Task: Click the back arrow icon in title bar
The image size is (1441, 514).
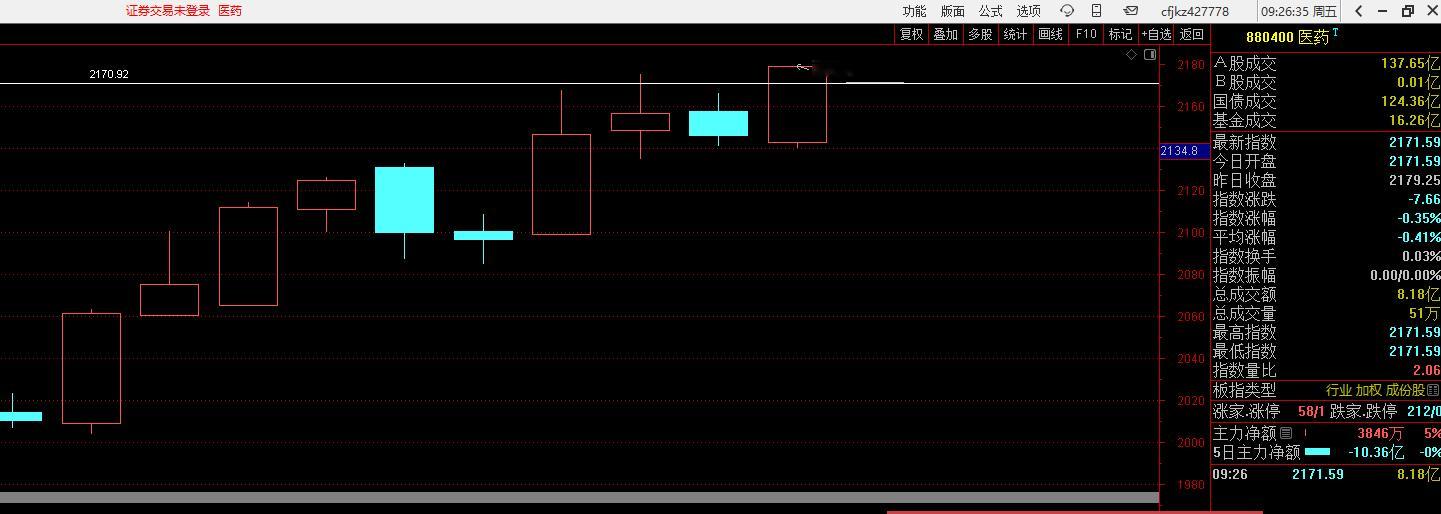Action: (x=1359, y=11)
